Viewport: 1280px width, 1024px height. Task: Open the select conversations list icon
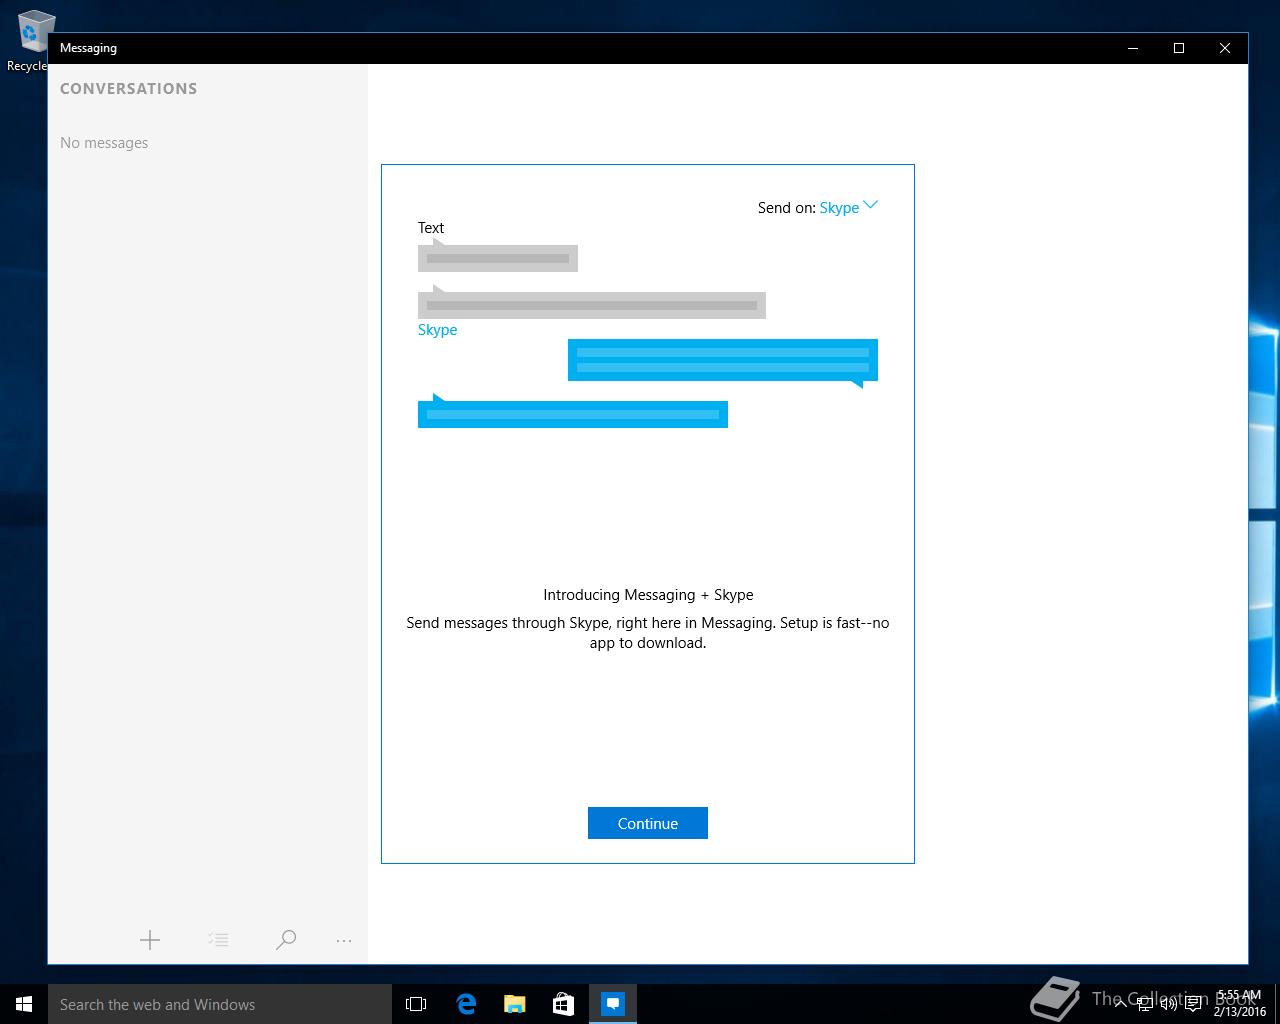coord(218,940)
